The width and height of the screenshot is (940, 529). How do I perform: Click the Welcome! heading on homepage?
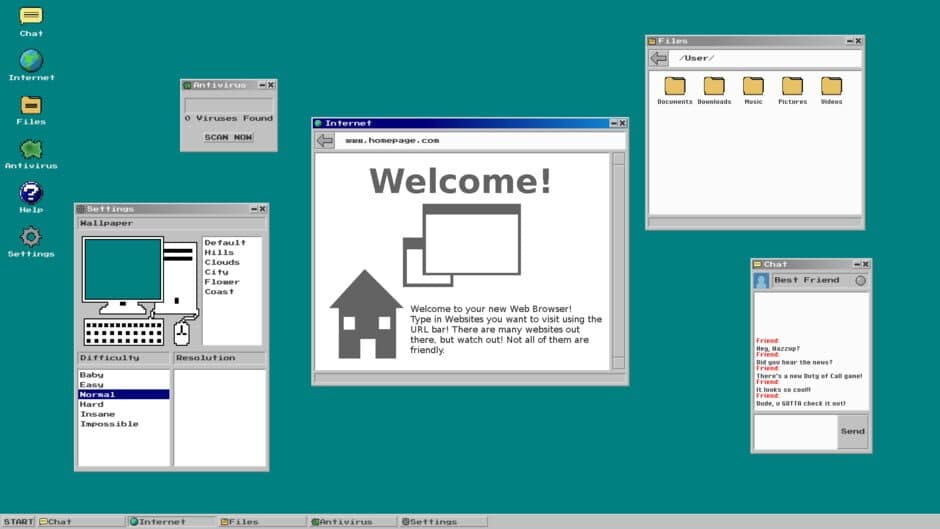[460, 181]
